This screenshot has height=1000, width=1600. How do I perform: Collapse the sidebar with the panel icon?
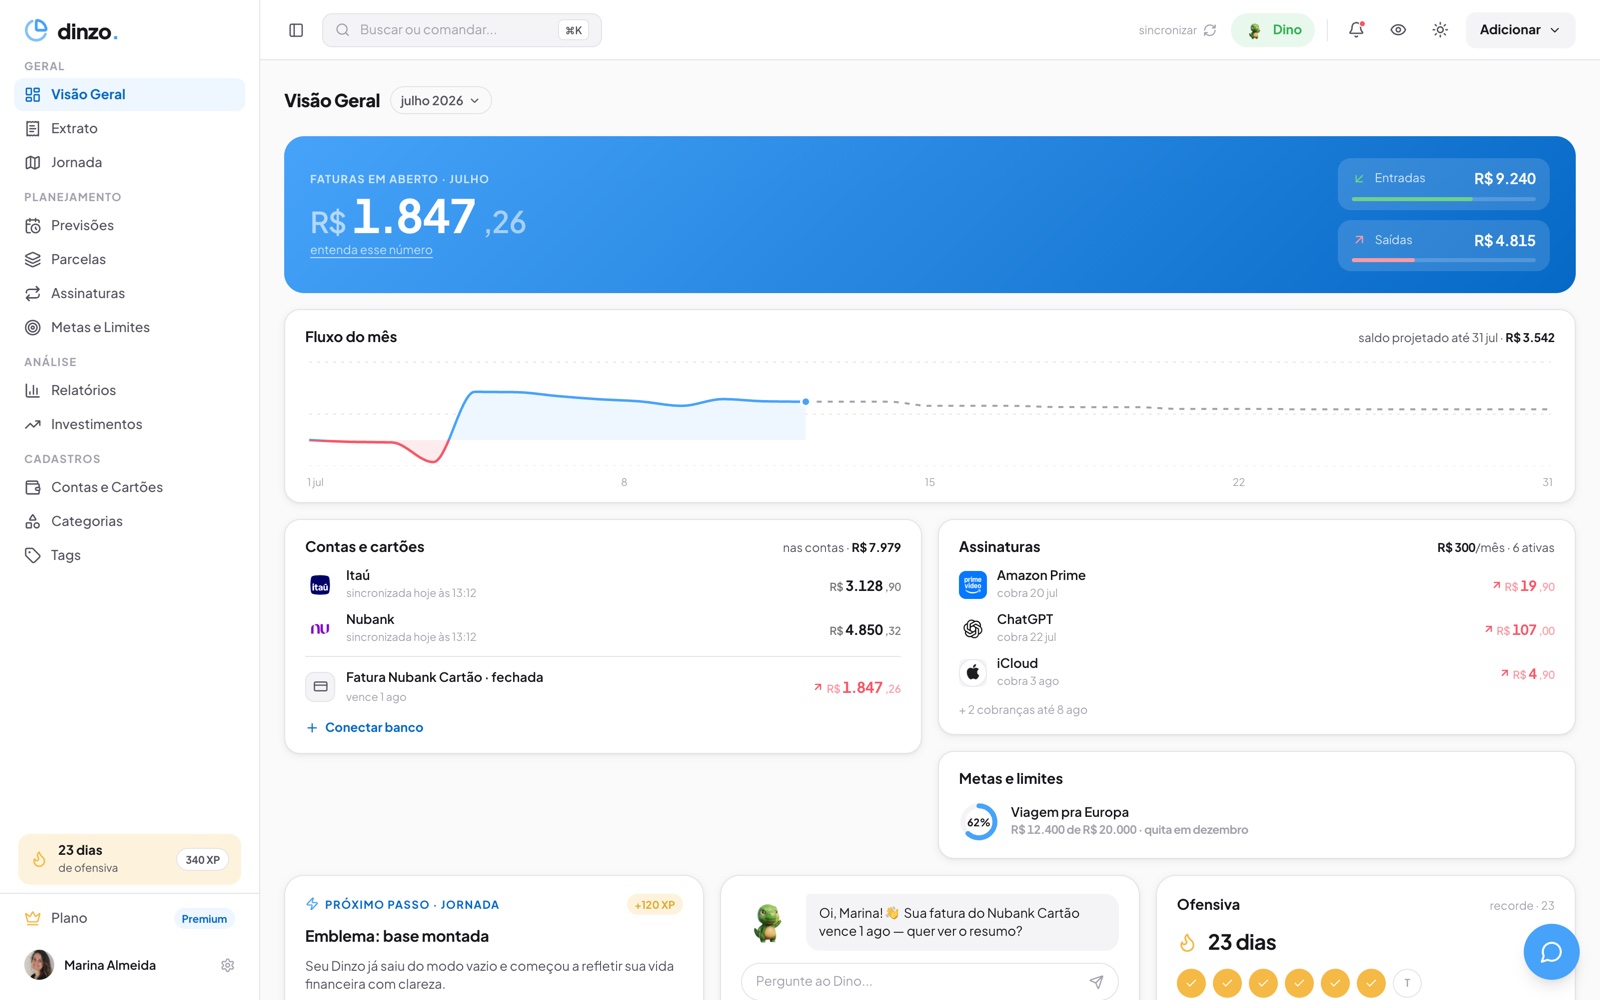click(296, 30)
